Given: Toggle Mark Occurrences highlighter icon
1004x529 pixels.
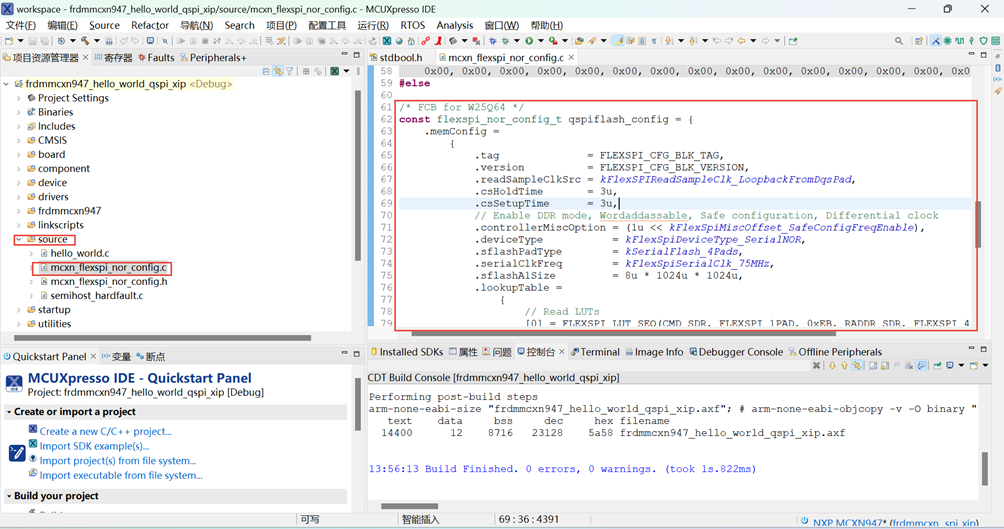Looking at the screenshot, I should point(618,41).
